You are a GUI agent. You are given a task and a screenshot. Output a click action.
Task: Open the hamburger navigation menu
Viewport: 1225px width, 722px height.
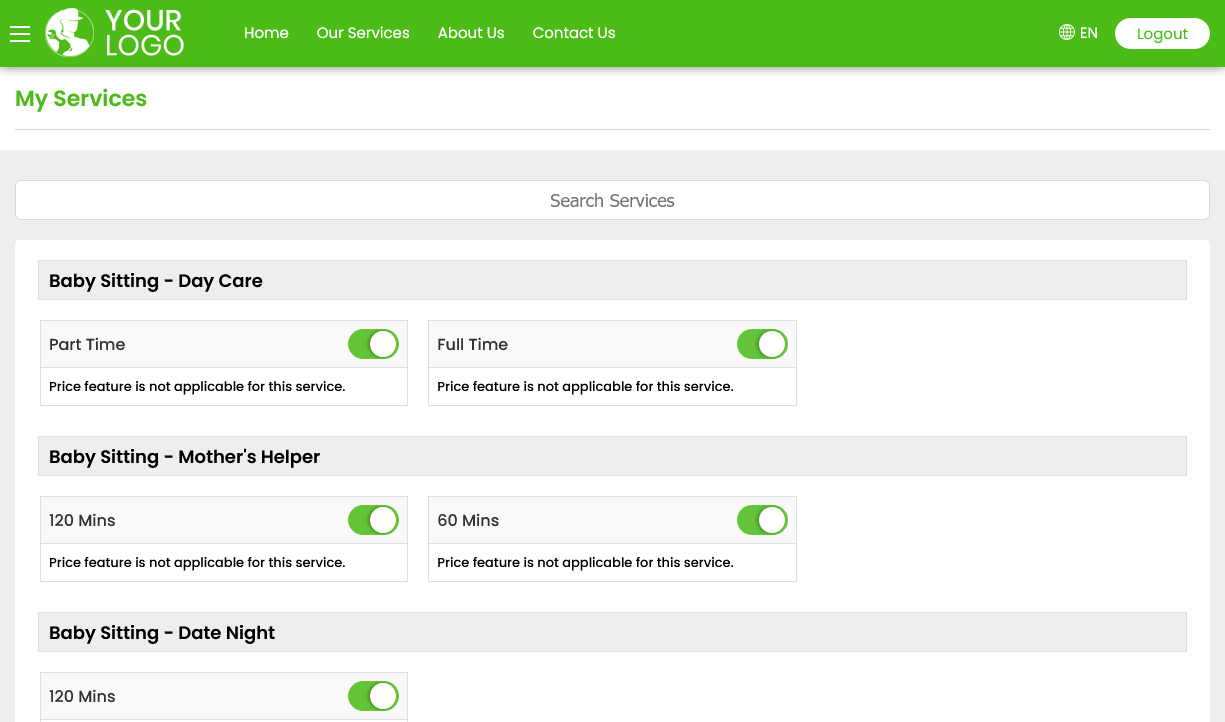(20, 33)
